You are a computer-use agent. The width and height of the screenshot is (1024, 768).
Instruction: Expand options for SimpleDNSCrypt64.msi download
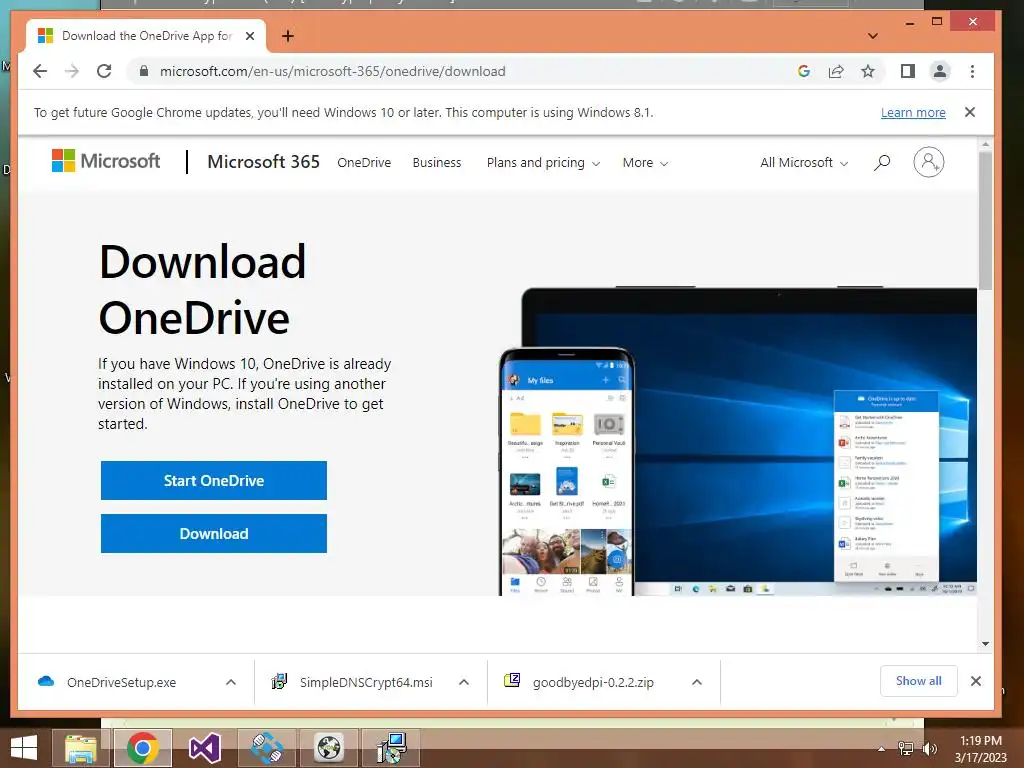[464, 682]
